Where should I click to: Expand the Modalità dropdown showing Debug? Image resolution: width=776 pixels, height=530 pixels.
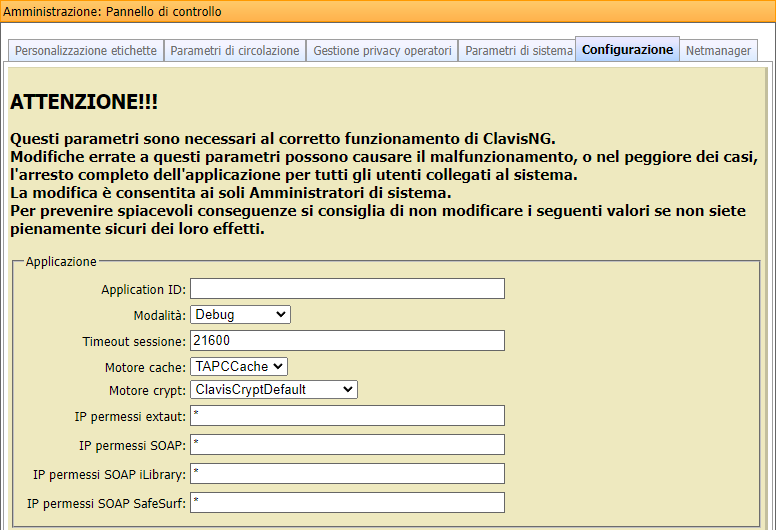coord(240,315)
